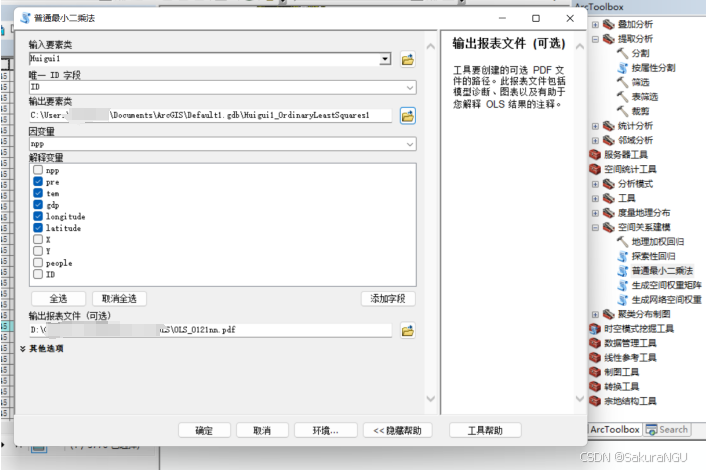Select 线性参考工具 in ArcToolbox
The height and width of the screenshot is (470, 706).
click(x=630, y=357)
